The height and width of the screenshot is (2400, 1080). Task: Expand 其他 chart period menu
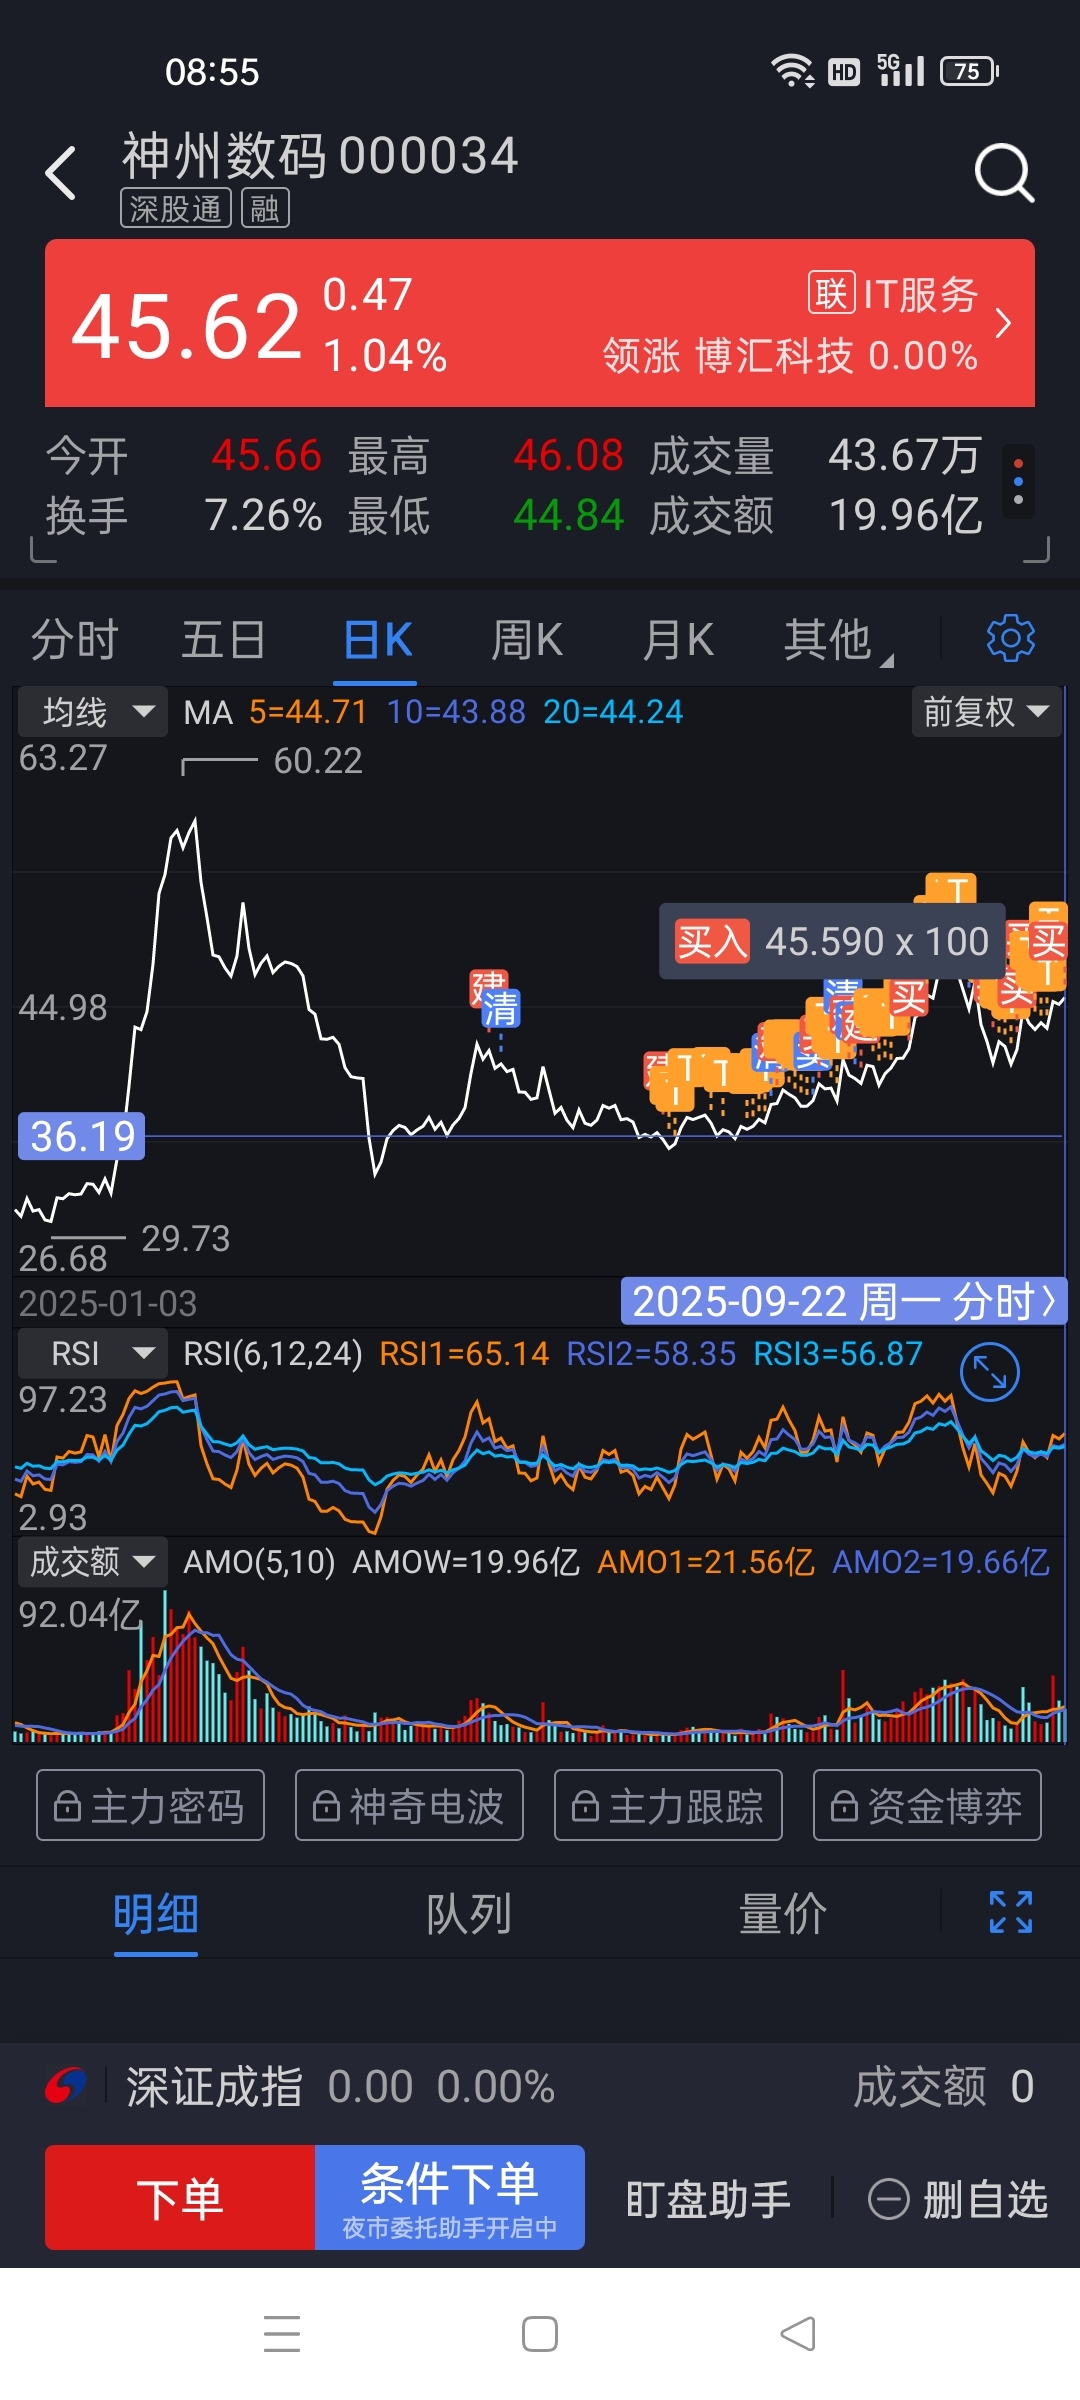point(838,639)
